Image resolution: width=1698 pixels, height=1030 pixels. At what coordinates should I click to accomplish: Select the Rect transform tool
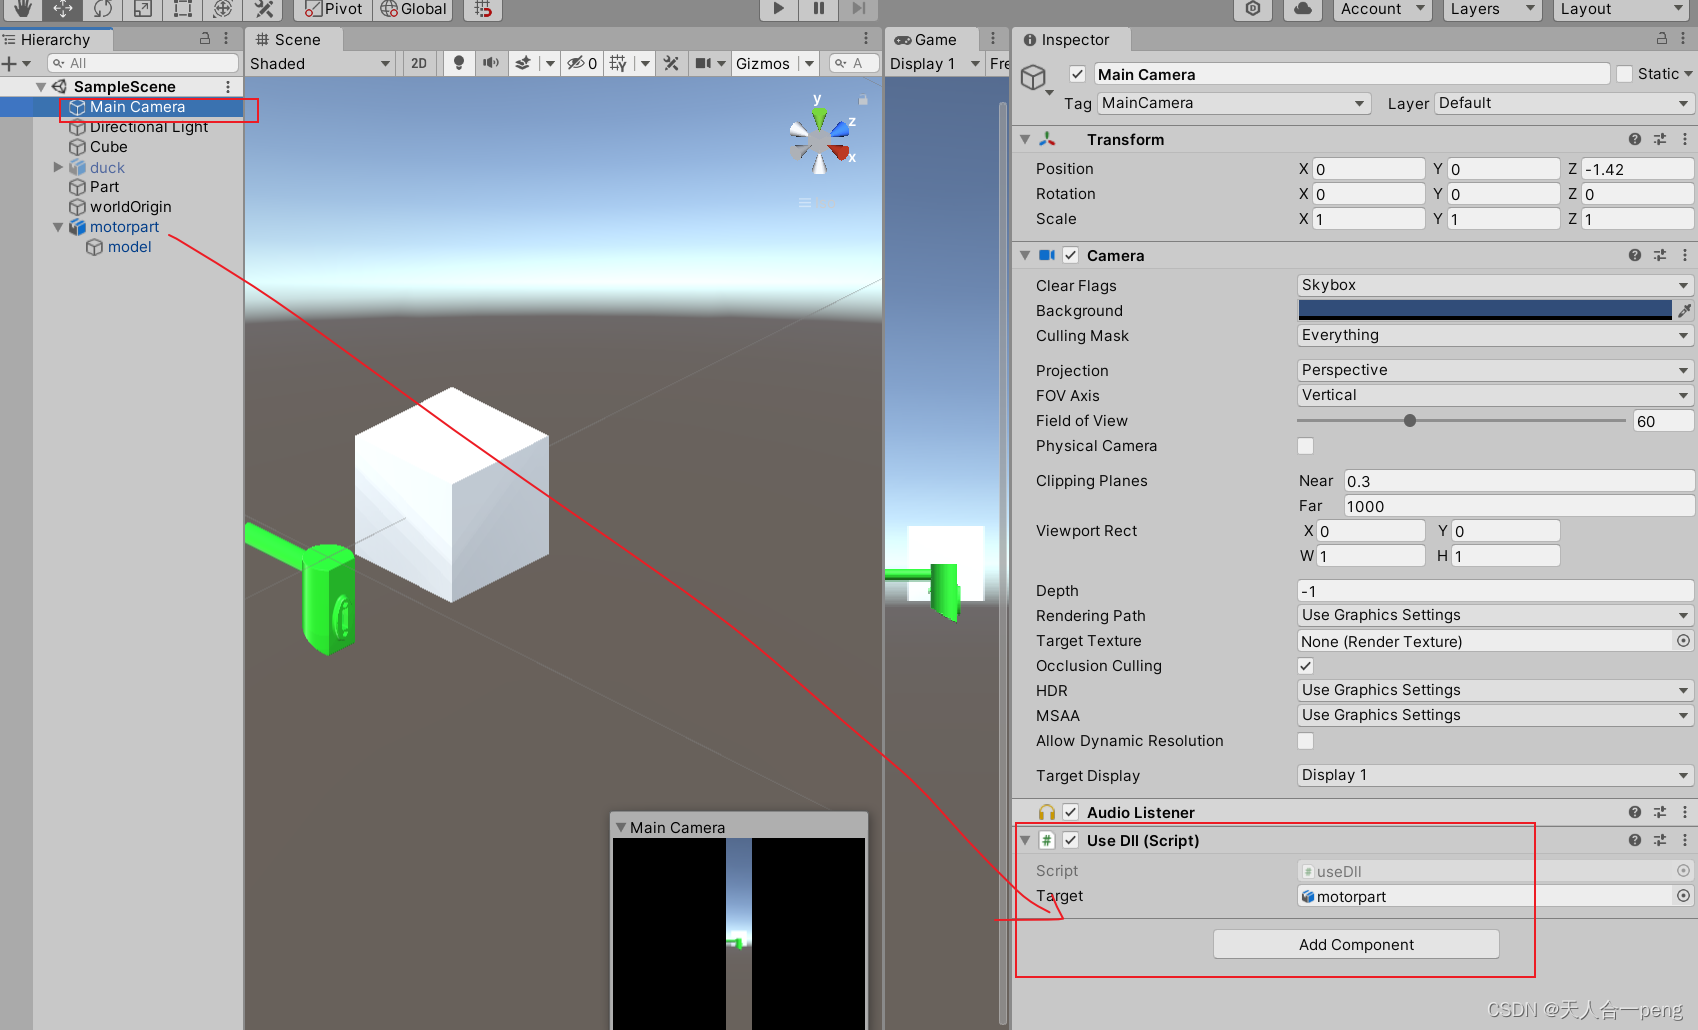181,10
